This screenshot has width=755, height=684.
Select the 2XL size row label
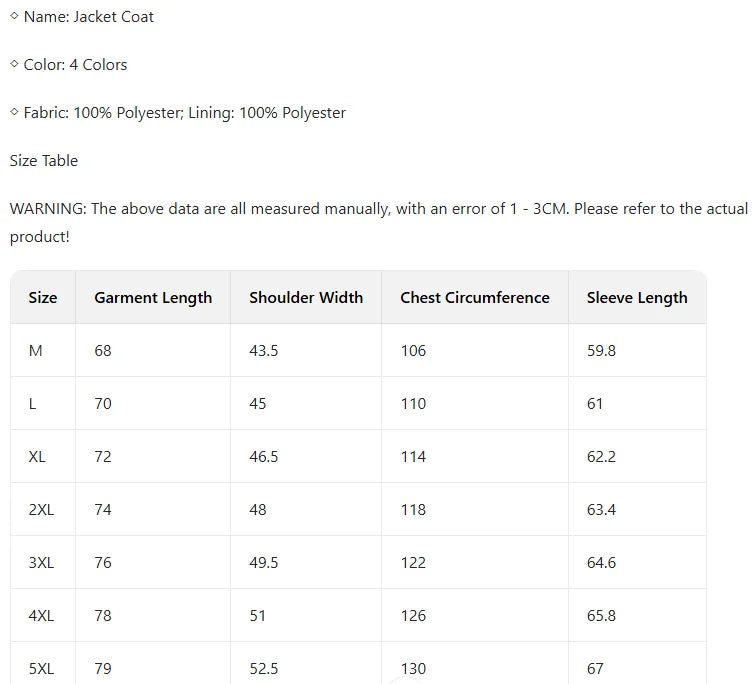[x=42, y=509]
